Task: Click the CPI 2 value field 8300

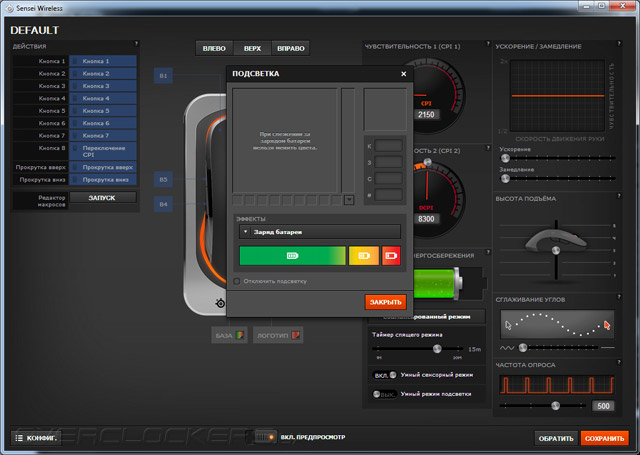Action: (x=426, y=219)
